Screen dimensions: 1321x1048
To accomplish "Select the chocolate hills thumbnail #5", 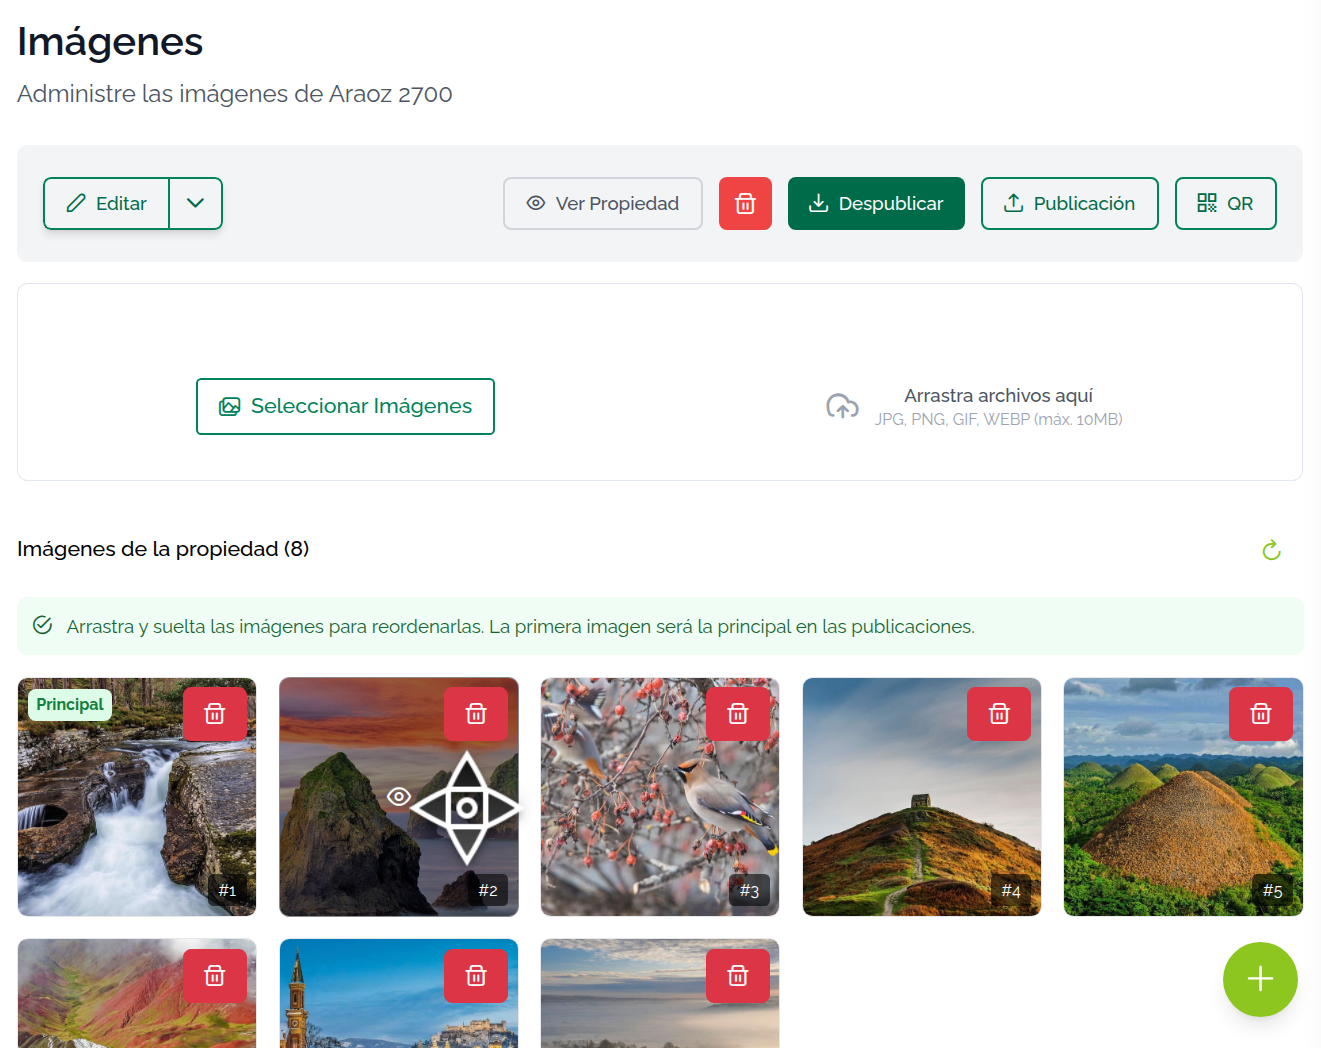I will click(1183, 797).
